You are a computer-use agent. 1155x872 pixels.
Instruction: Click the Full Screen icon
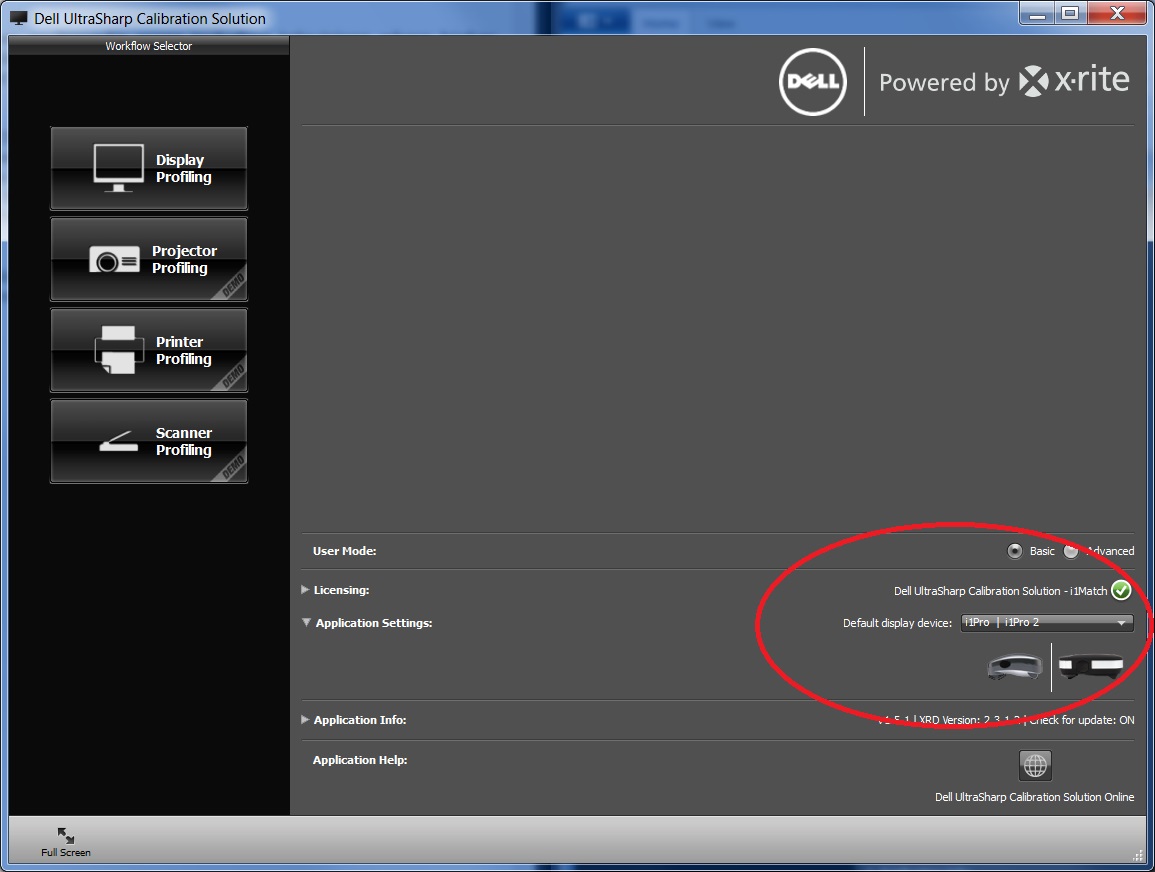[66, 835]
